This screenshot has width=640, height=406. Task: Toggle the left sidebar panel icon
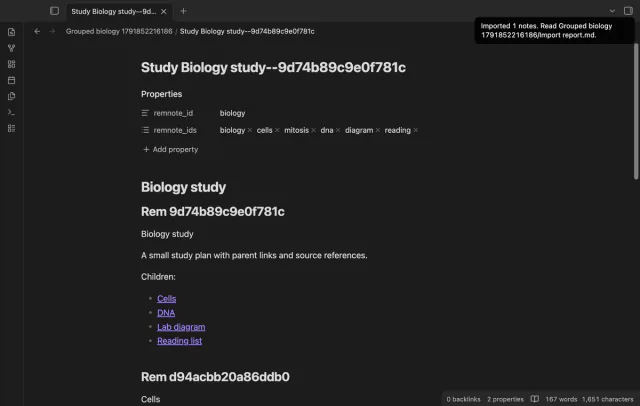point(54,11)
